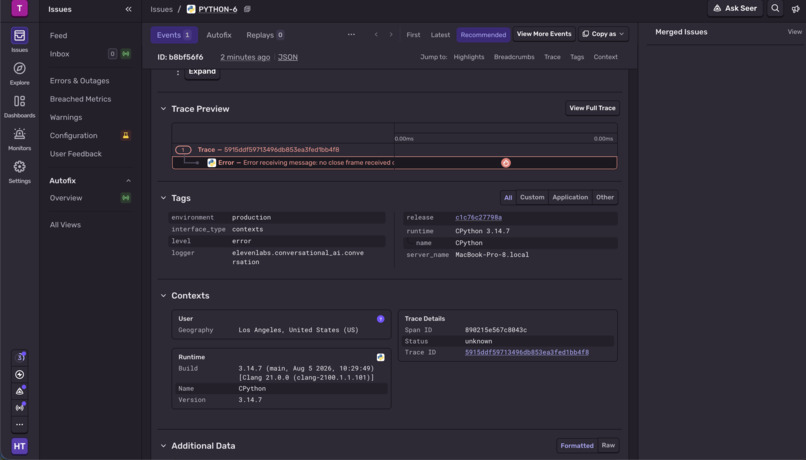
Task: Show Additional Data as Raw
Action: pos(608,446)
